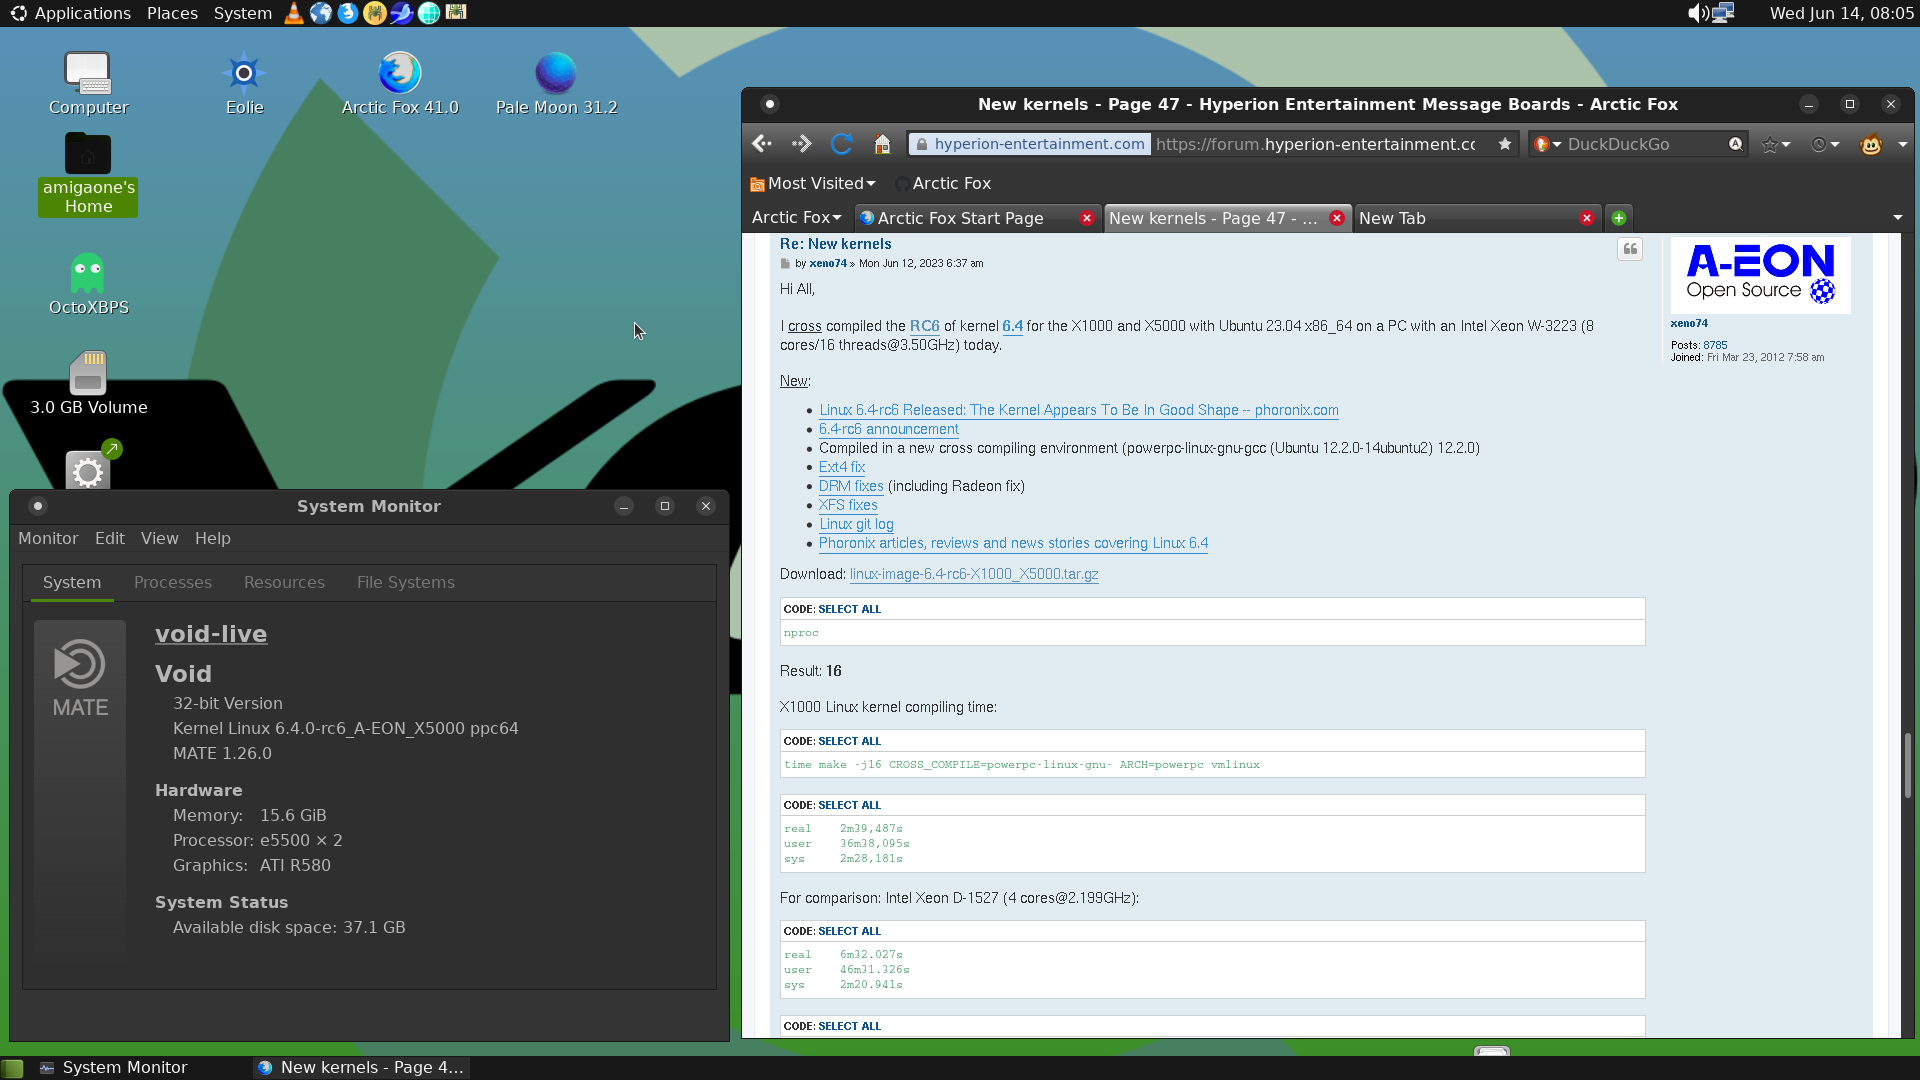Screen dimensions: 1920x1080
Task: Go forward in Arctic Fox browser
Action: coord(801,144)
